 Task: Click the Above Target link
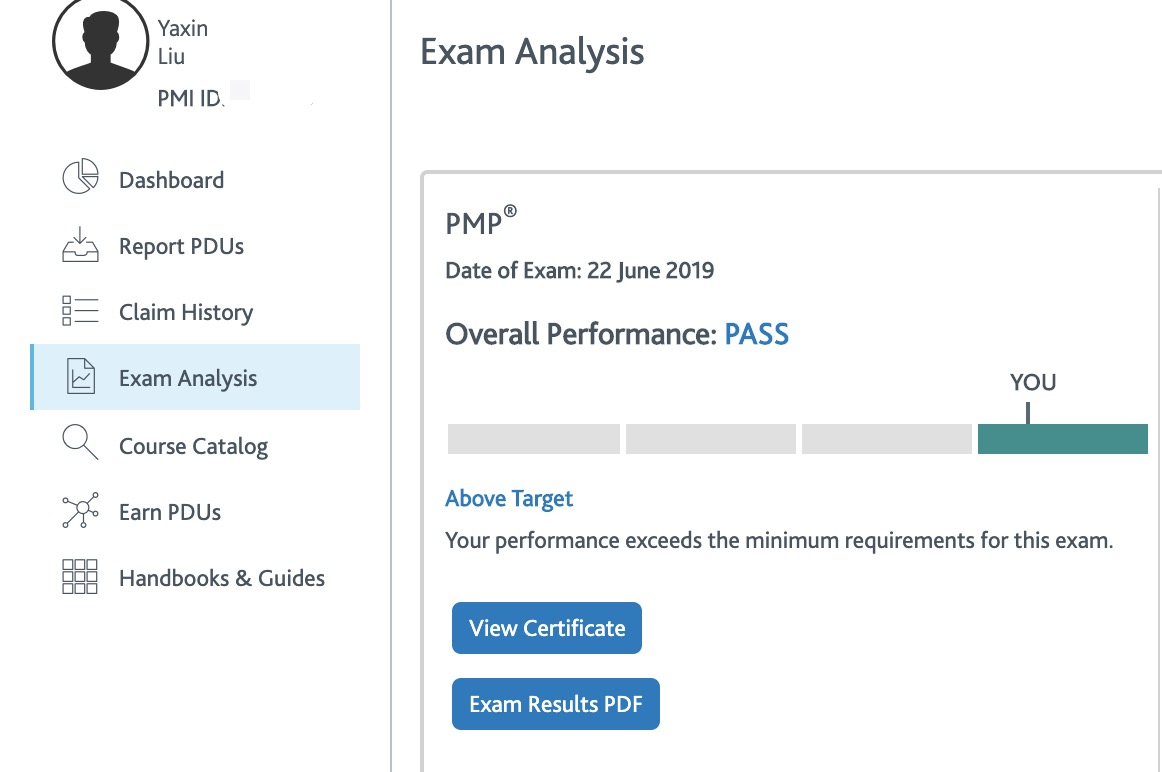[x=509, y=499]
